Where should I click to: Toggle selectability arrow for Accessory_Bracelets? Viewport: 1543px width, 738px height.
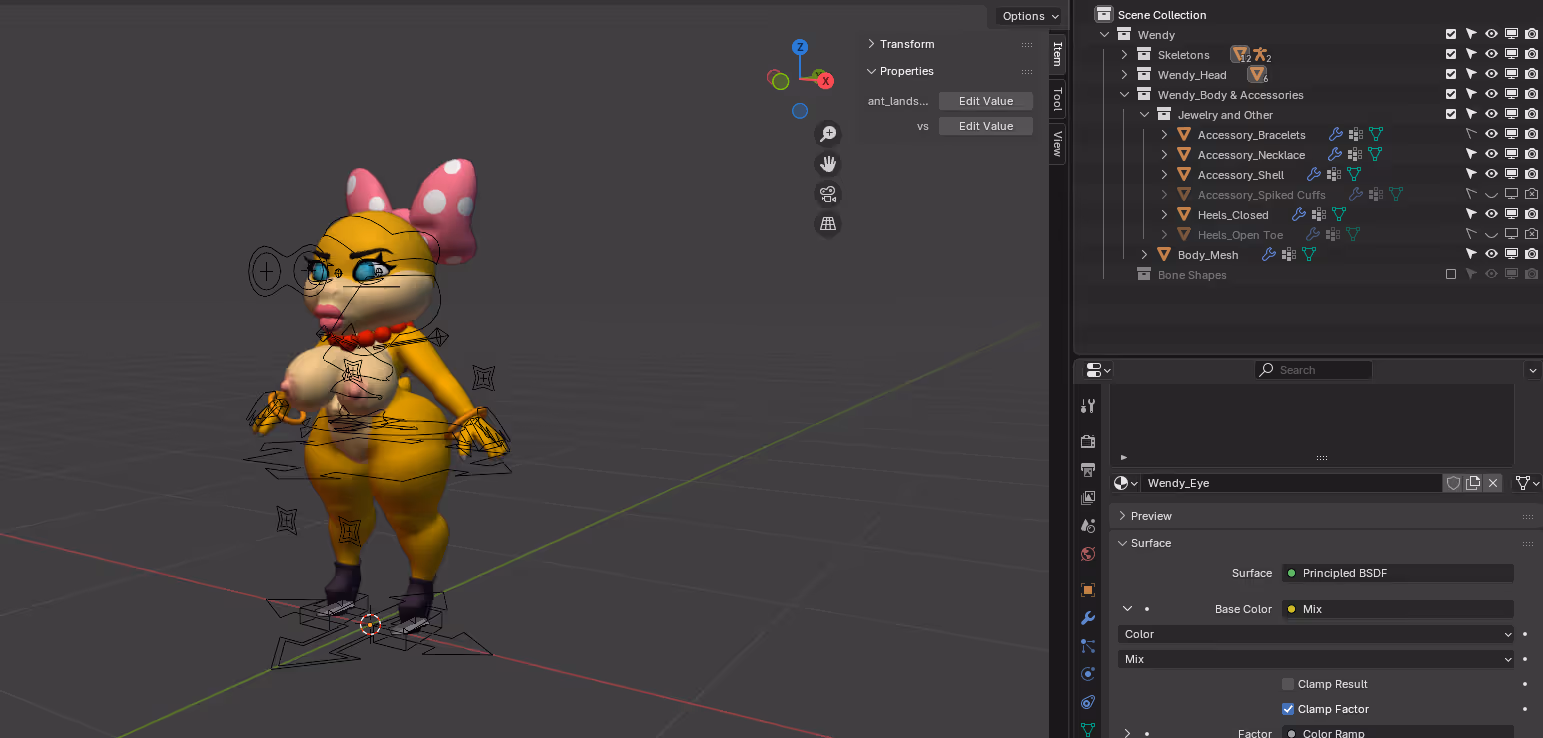[x=1471, y=135]
